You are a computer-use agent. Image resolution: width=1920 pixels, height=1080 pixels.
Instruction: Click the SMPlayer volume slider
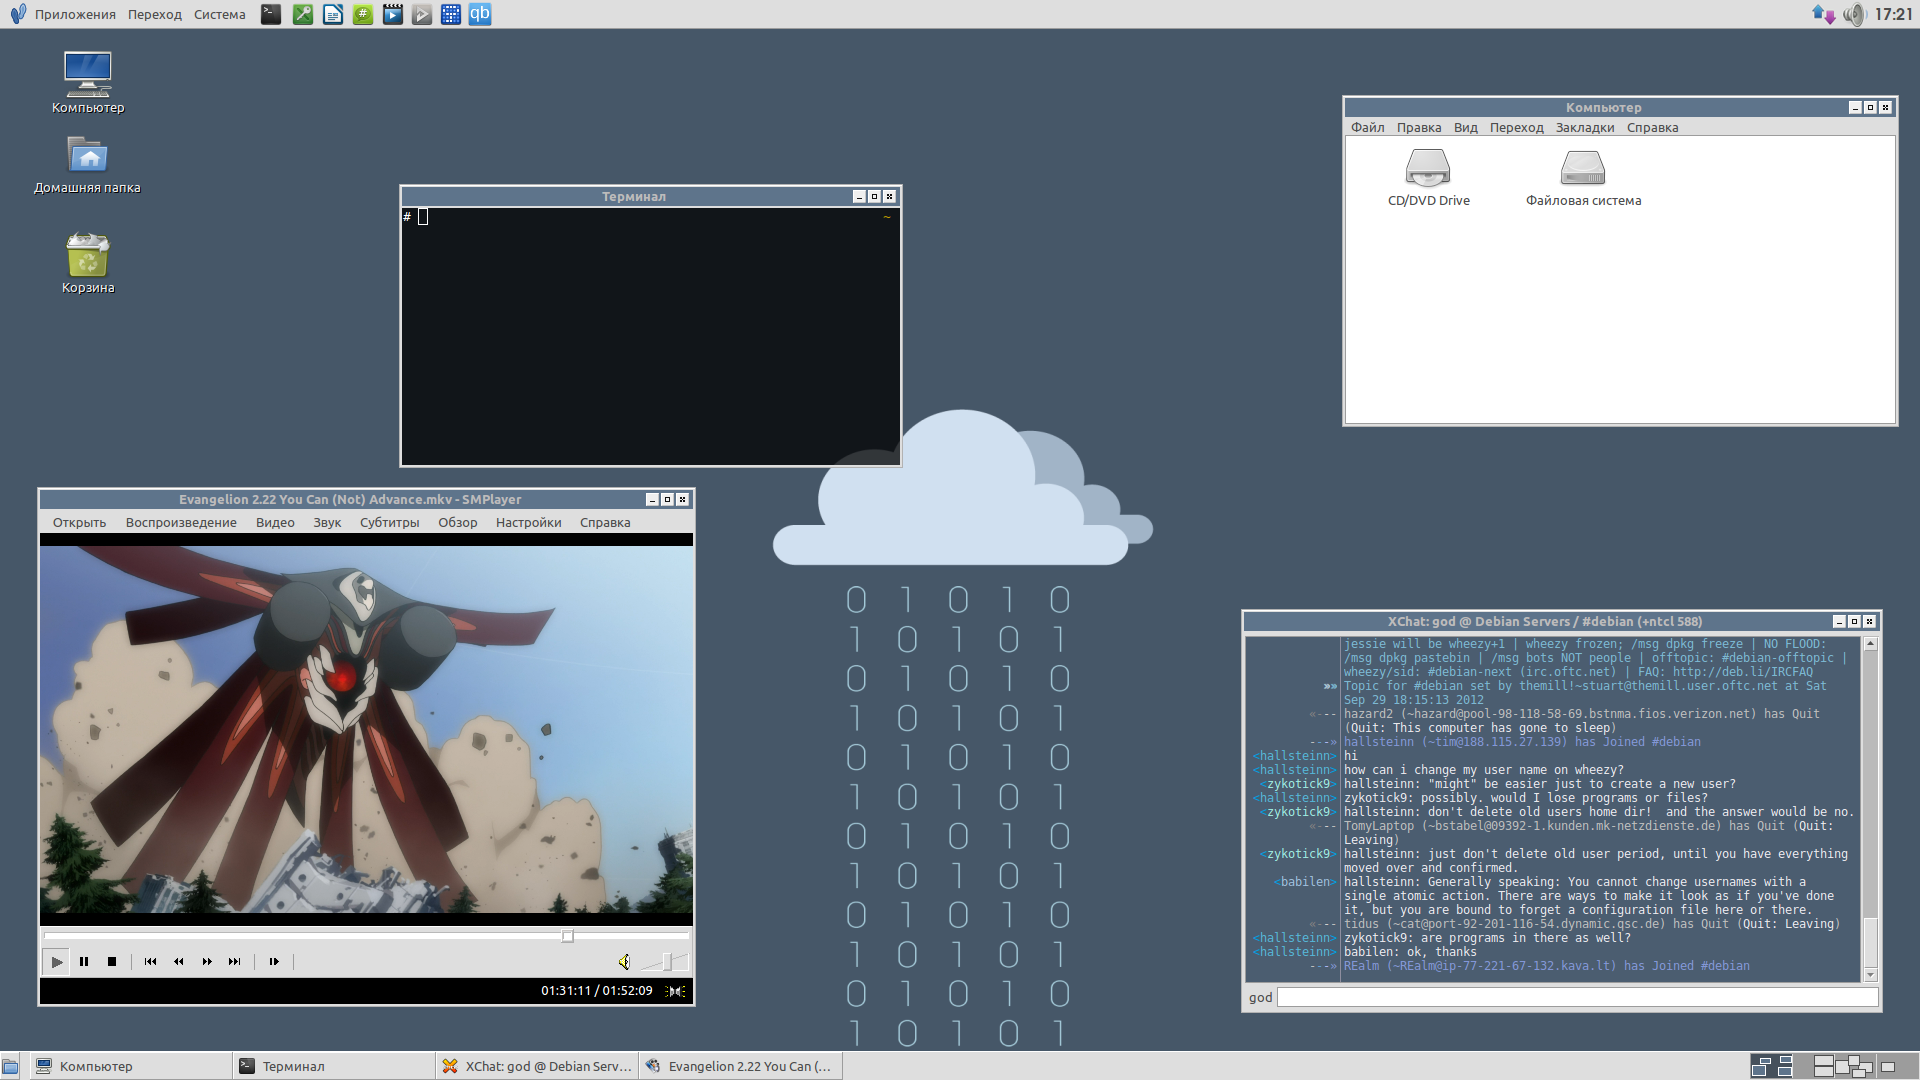click(664, 962)
